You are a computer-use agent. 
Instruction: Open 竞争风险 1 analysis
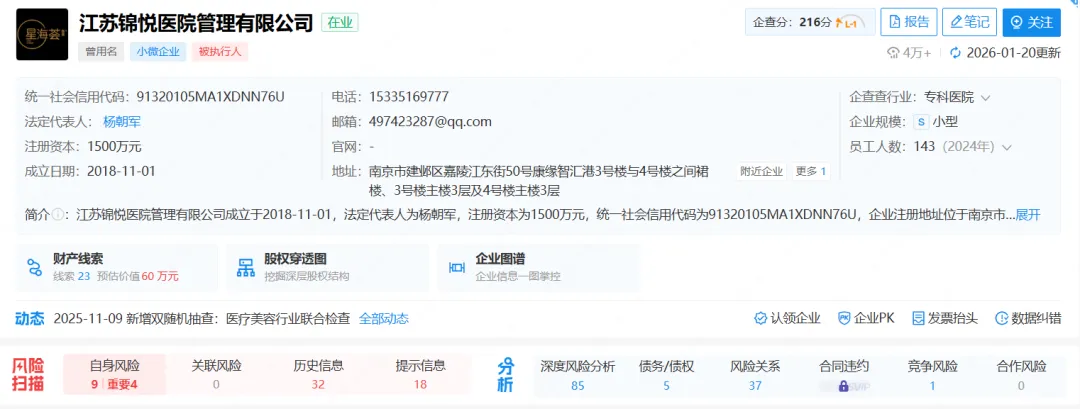click(x=933, y=375)
